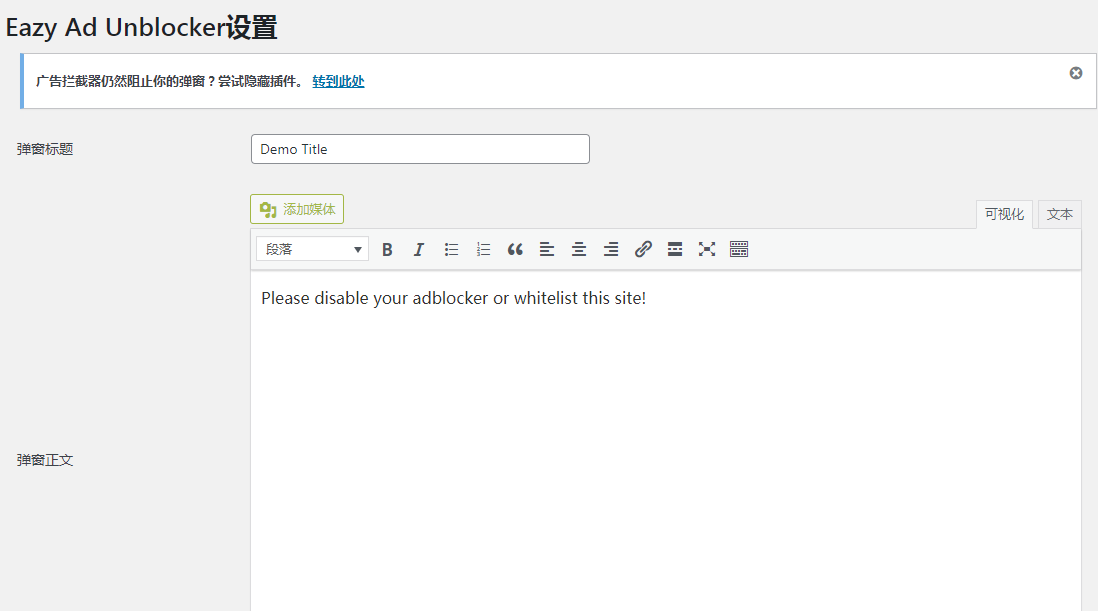The image size is (1098, 611).
Task: Toggle bold formatting in editor toolbar
Action: click(387, 249)
